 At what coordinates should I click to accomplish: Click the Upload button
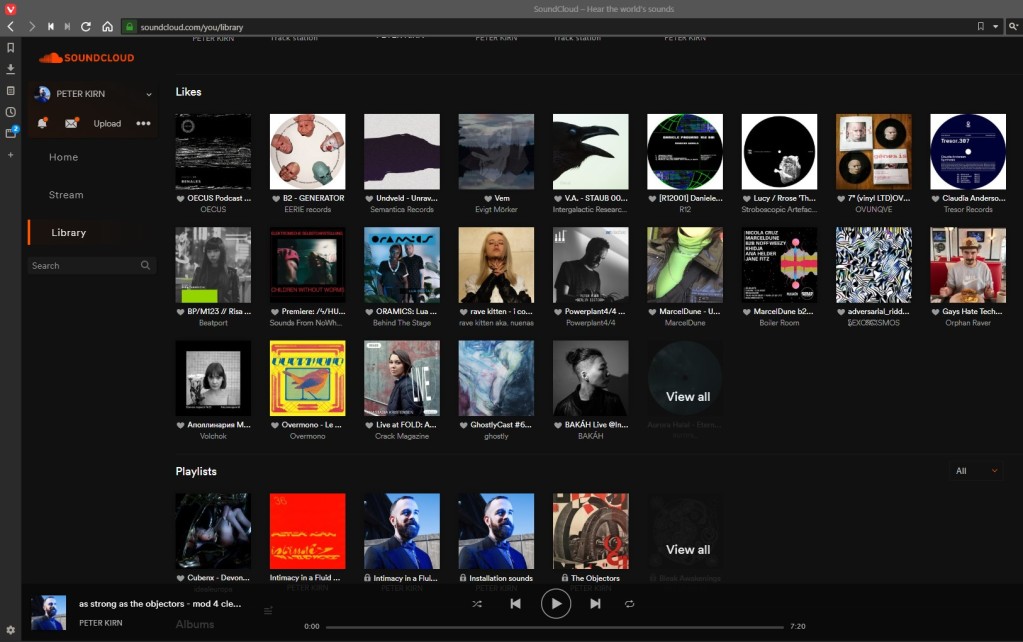pos(107,124)
